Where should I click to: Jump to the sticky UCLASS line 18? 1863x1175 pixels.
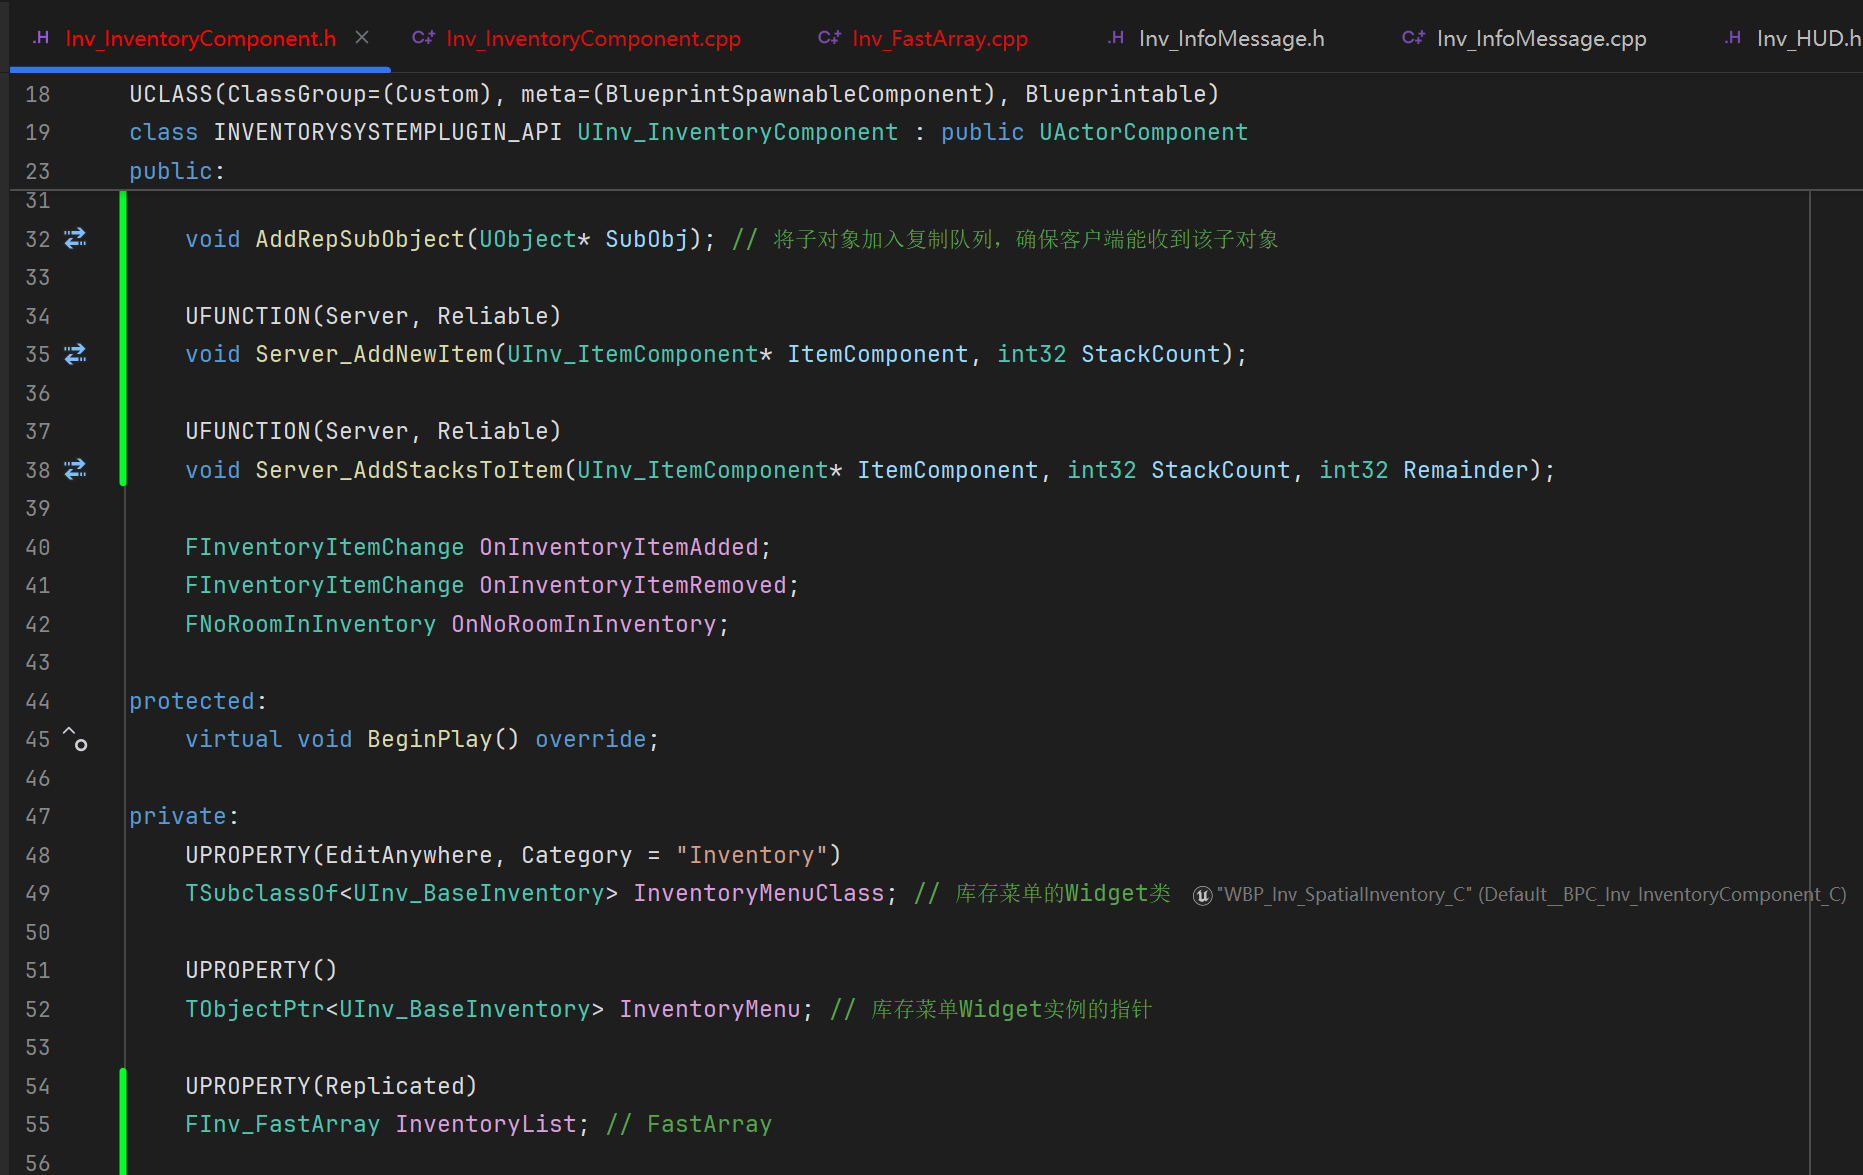click(673, 94)
